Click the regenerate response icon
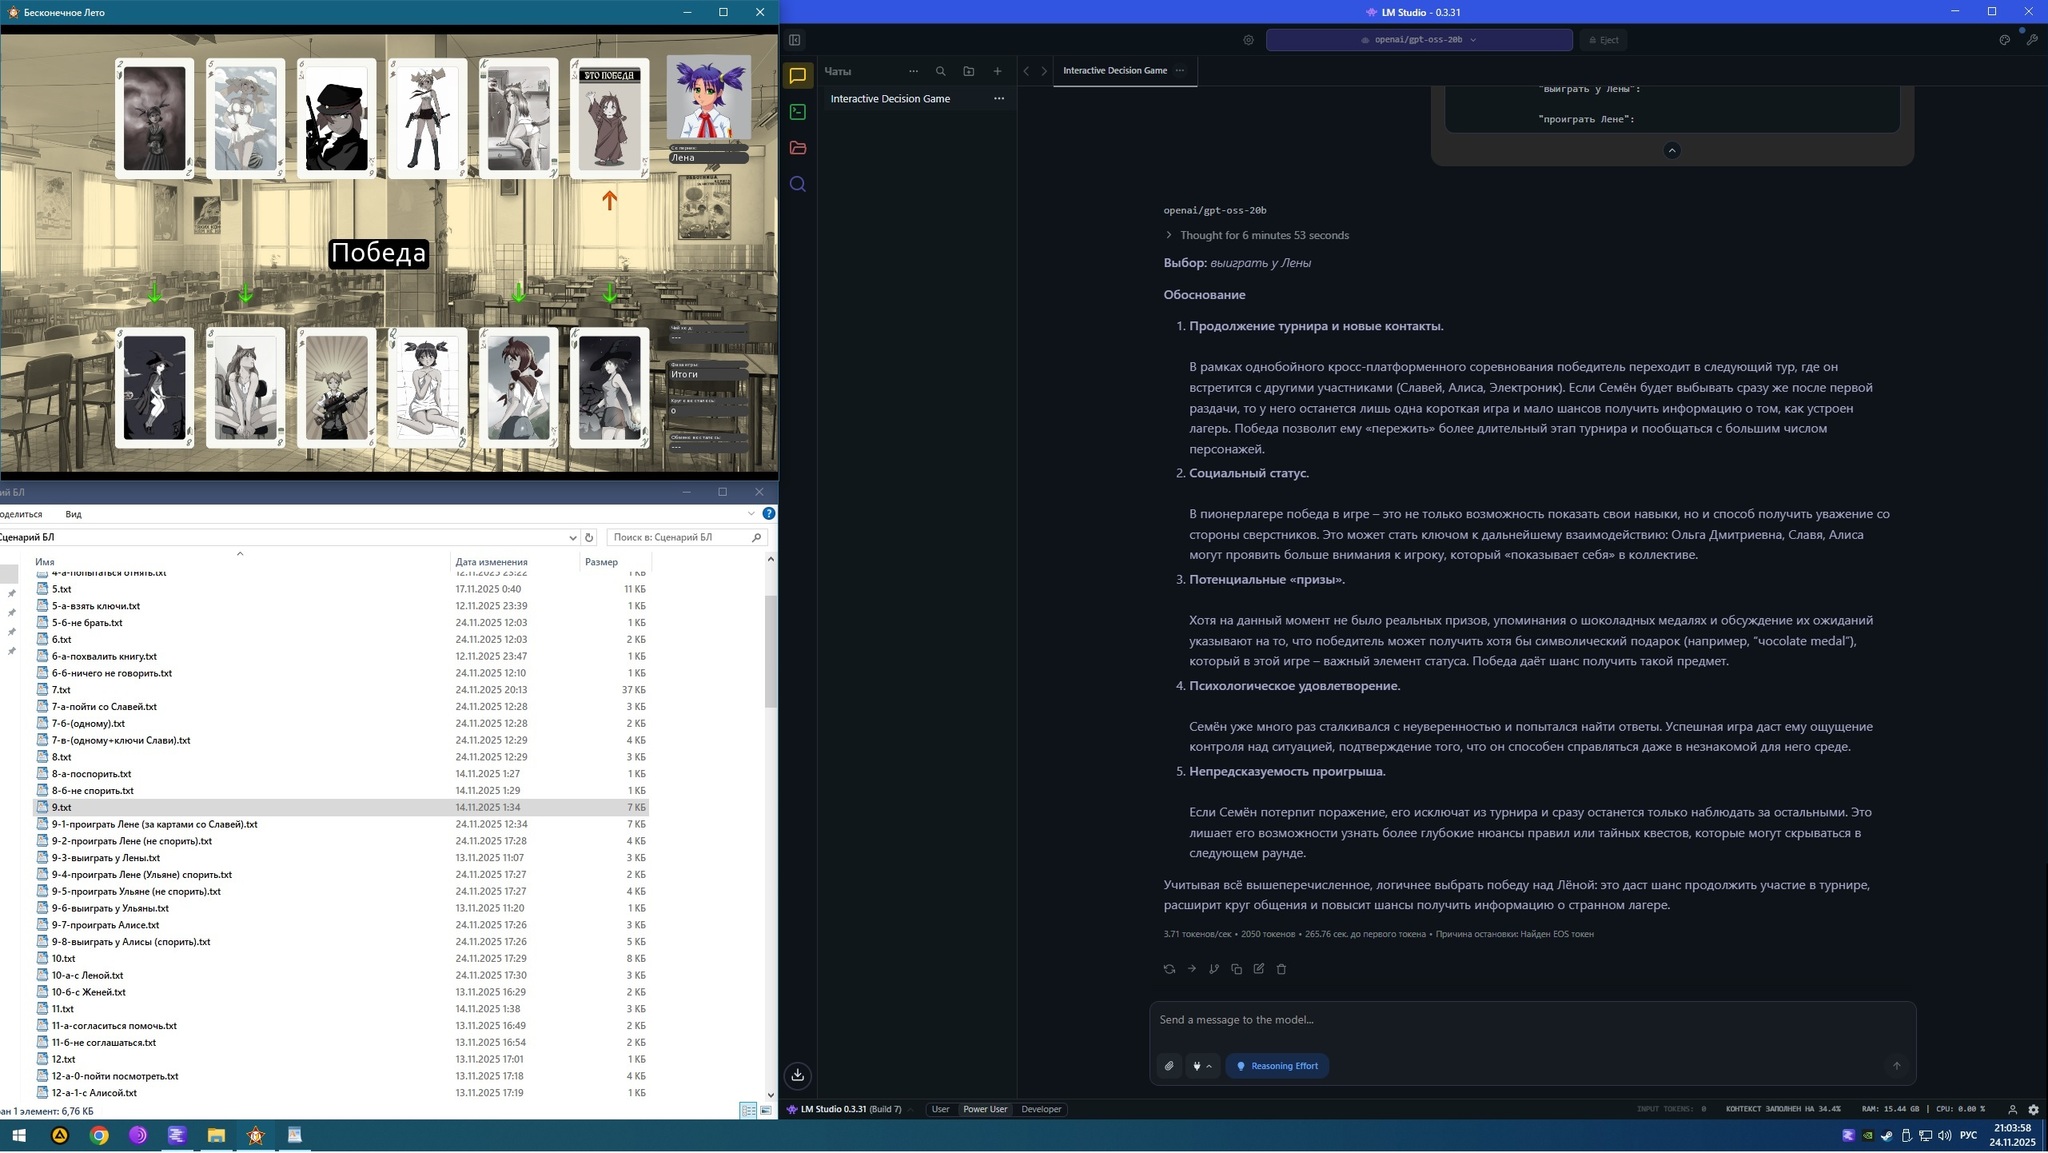Viewport: 2048px width, 1153px height. coord(1169,969)
